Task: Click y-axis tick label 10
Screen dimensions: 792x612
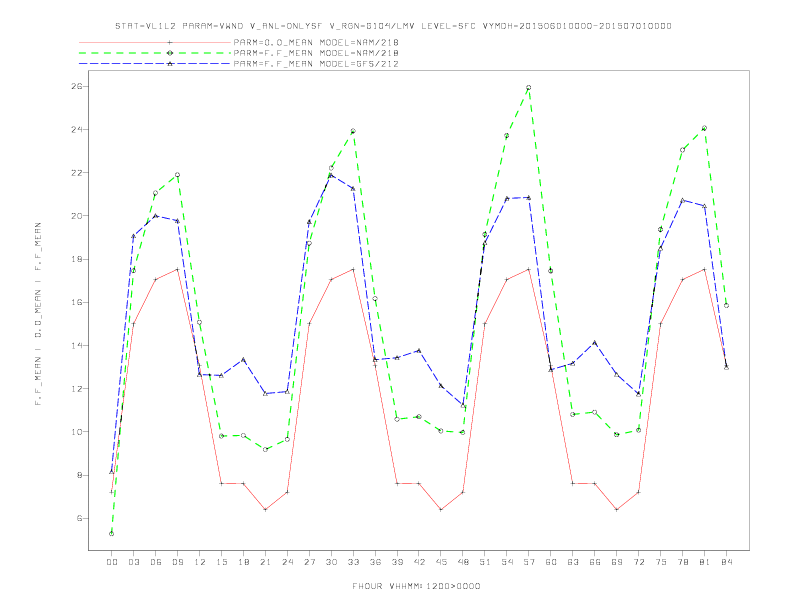Action: coord(76,432)
